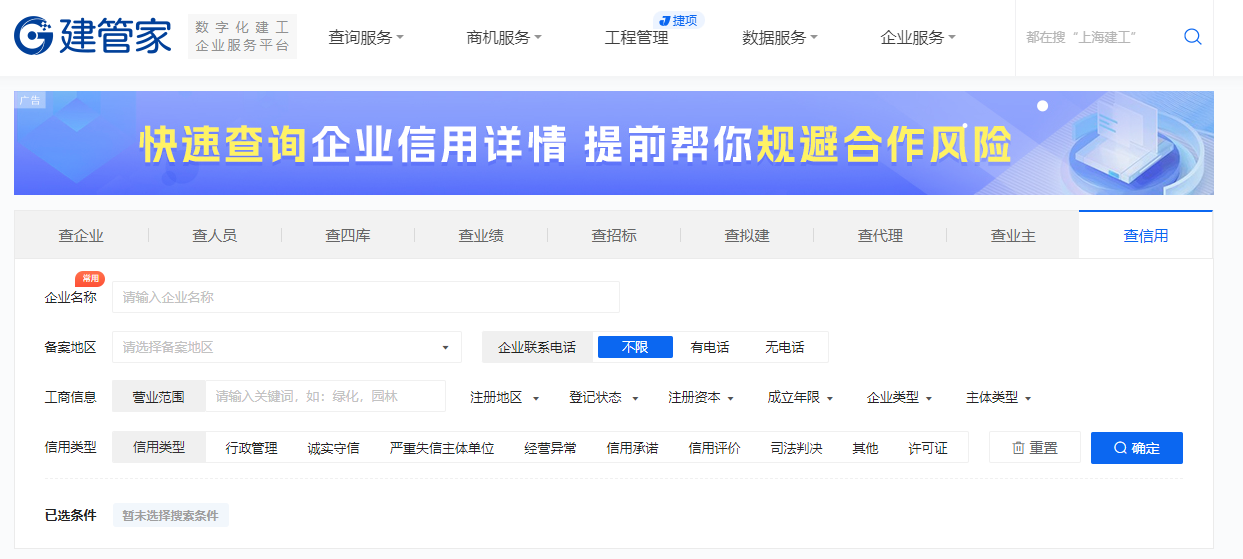Select the 行政管理 credit type
1243x559 pixels.
click(251, 448)
